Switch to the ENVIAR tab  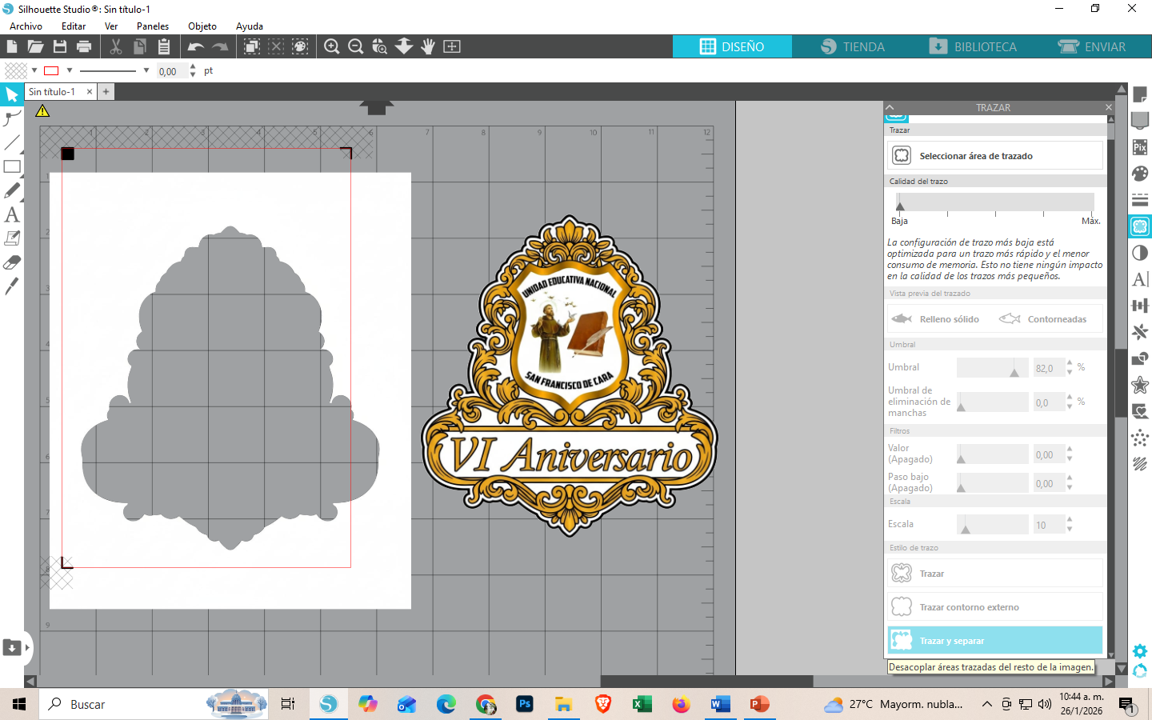point(1092,46)
